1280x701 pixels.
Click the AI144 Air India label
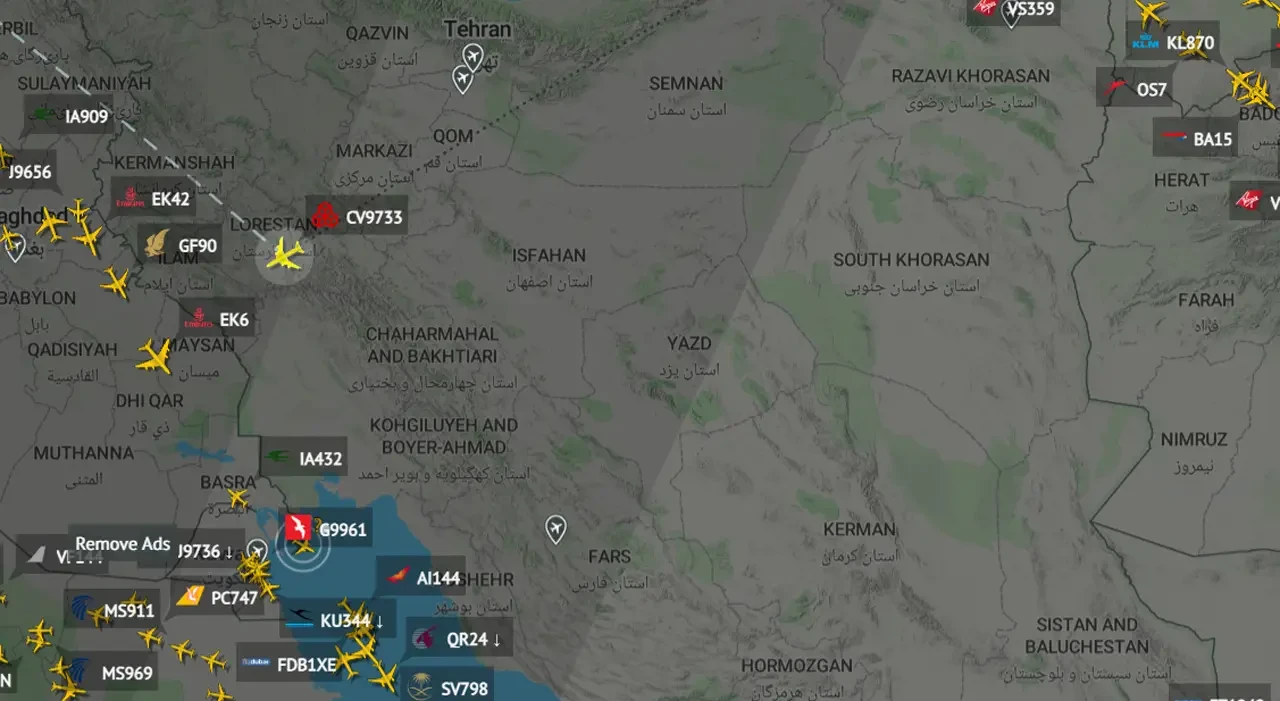pyautogui.click(x=421, y=577)
